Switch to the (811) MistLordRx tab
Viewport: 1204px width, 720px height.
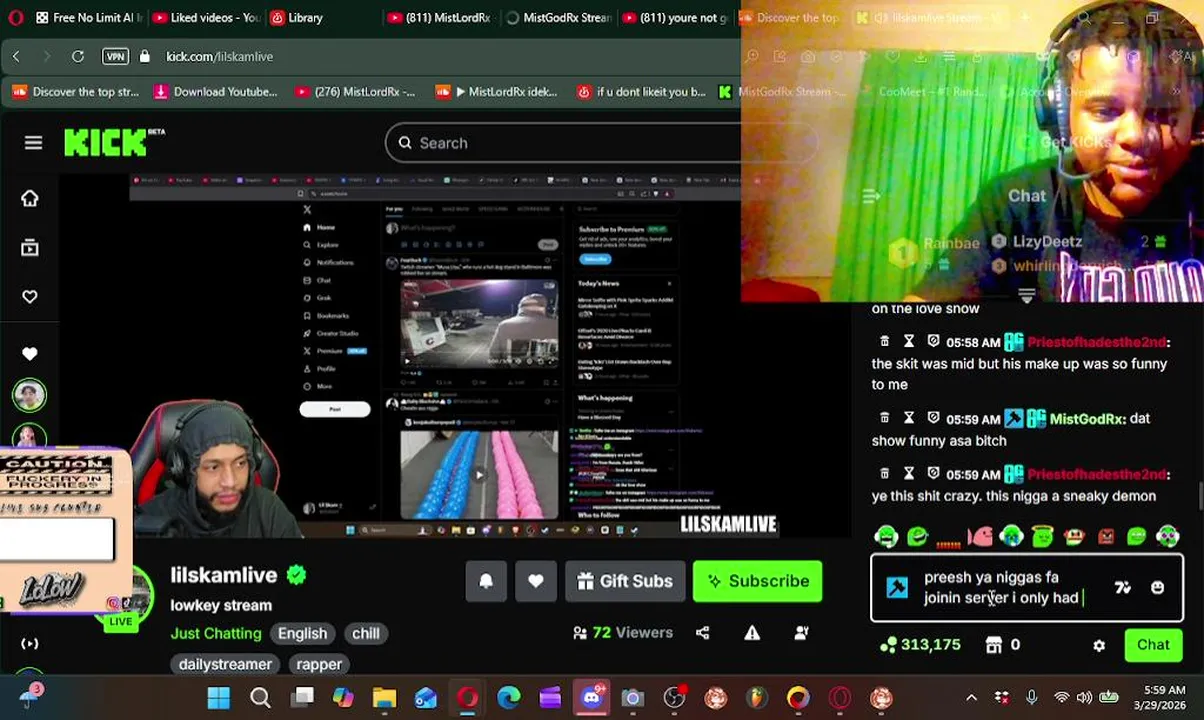[438, 18]
